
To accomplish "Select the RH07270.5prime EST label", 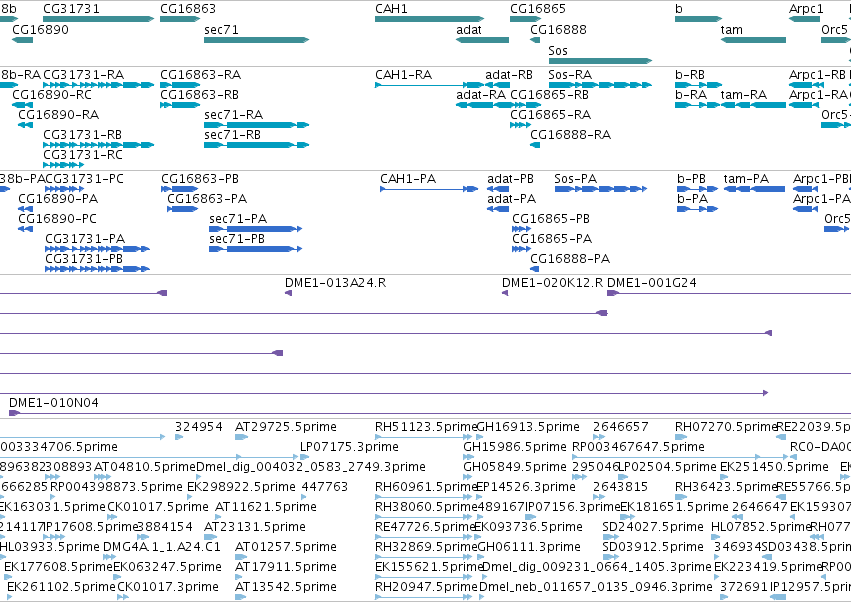I will click(x=726, y=427).
